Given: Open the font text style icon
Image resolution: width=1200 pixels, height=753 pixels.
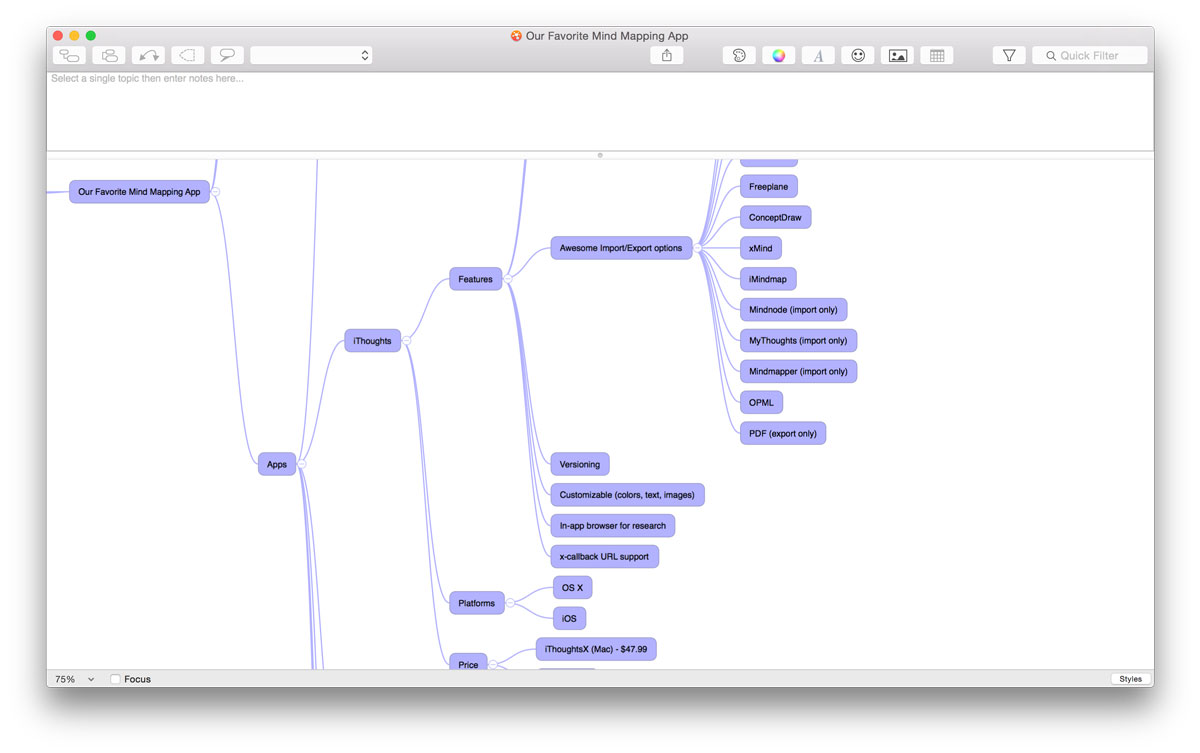Looking at the screenshot, I should pos(818,56).
